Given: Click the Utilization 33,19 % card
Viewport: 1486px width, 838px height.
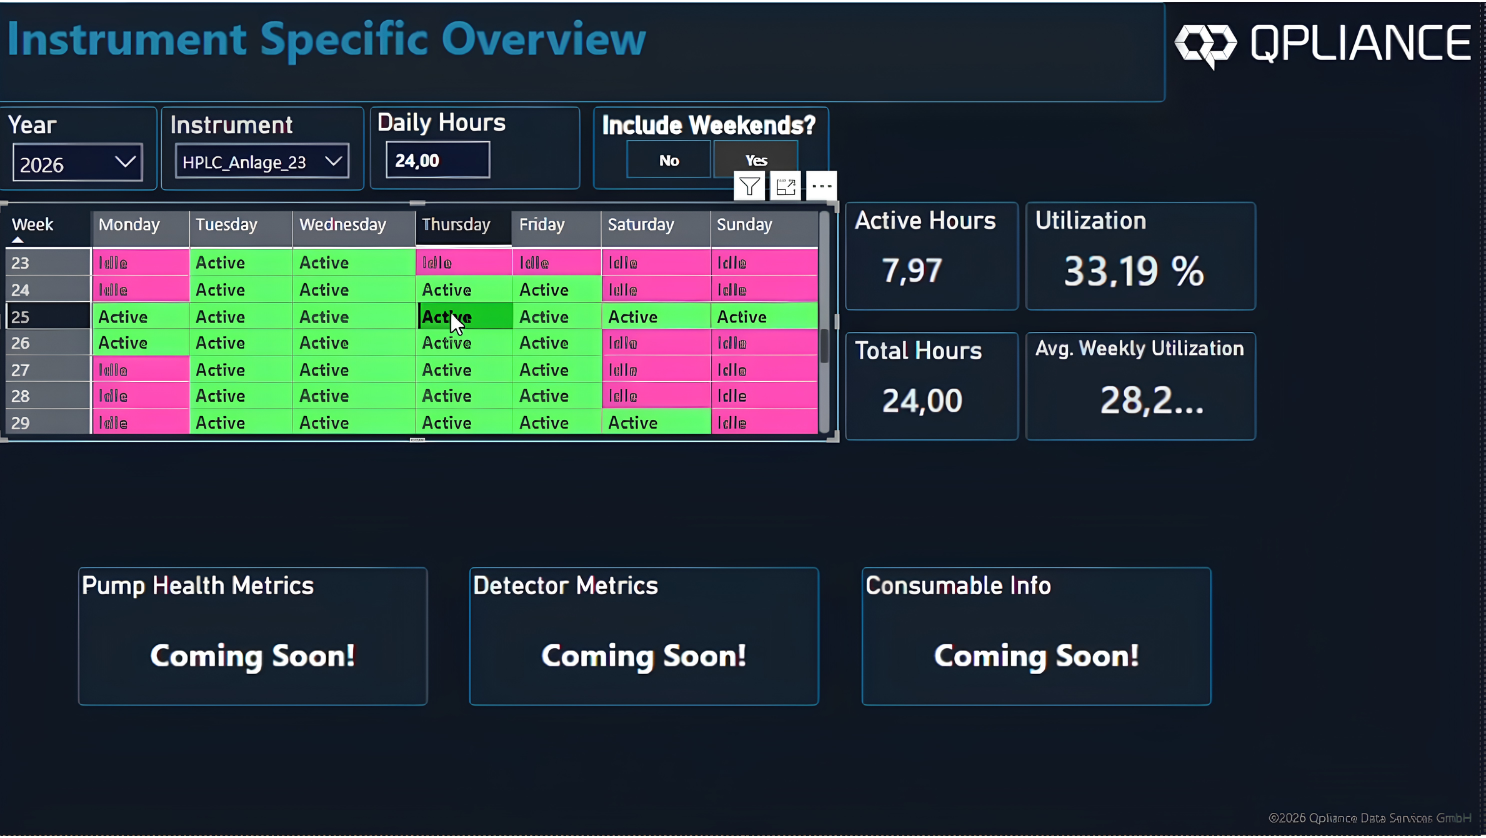Looking at the screenshot, I should click(x=1141, y=256).
